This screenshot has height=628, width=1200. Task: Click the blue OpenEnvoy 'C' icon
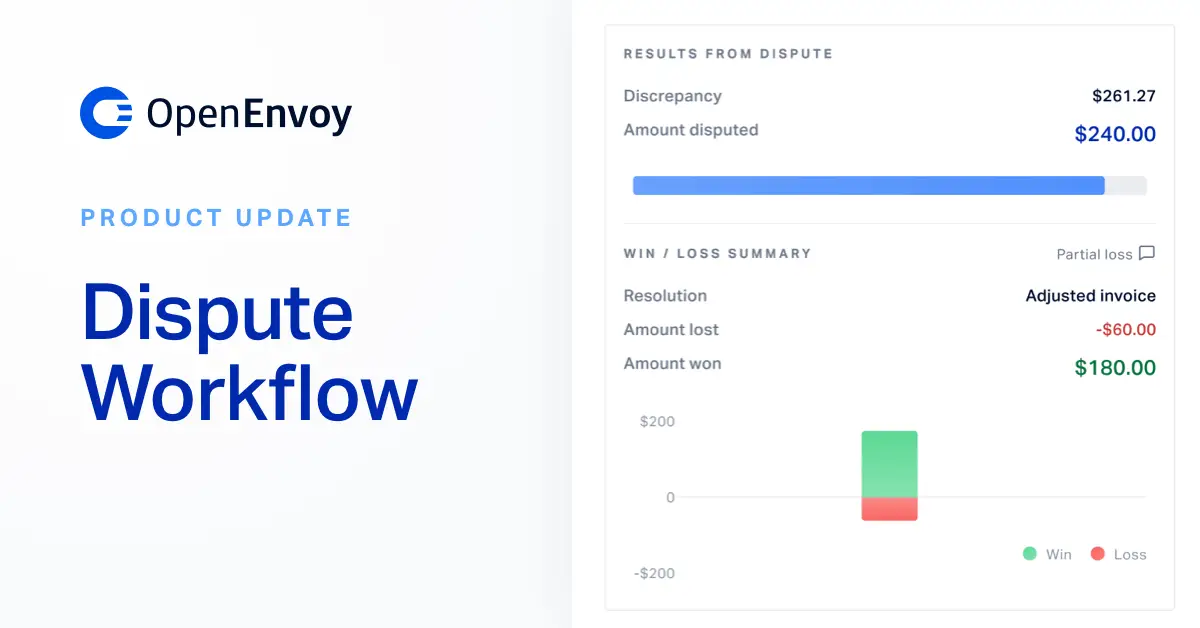click(104, 112)
